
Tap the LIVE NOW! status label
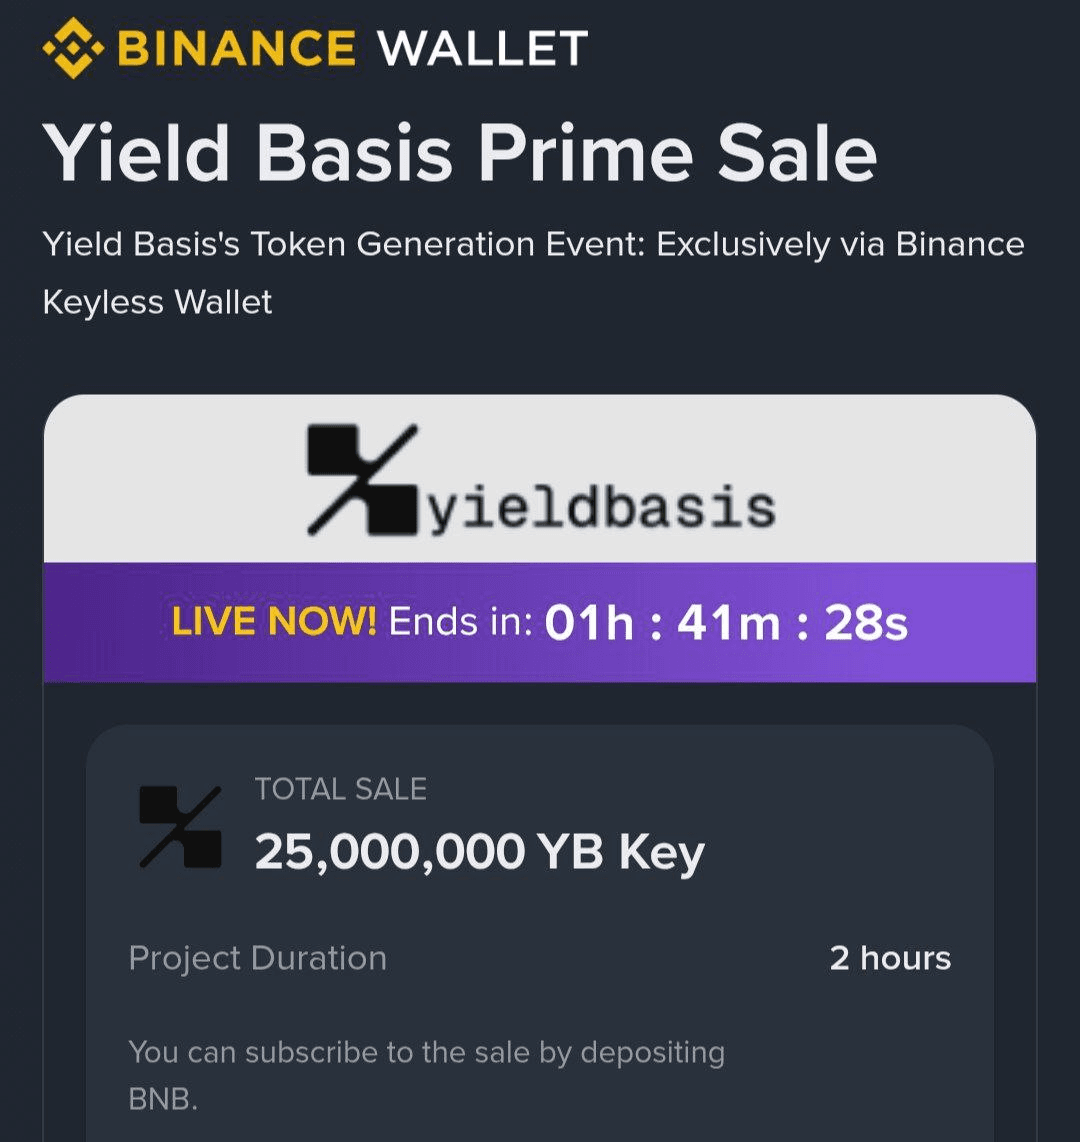274,622
